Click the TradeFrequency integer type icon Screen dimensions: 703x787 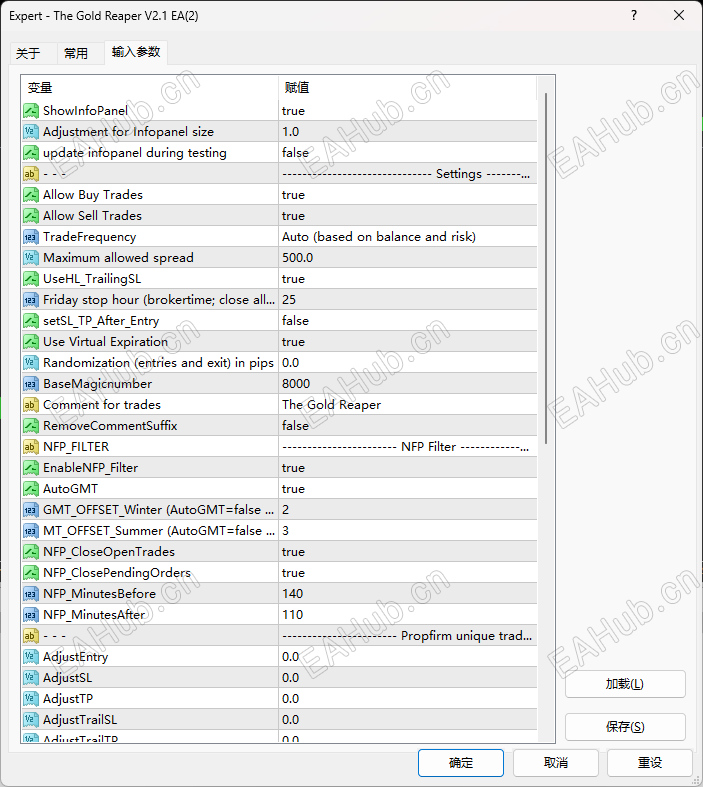pyautogui.click(x=31, y=237)
